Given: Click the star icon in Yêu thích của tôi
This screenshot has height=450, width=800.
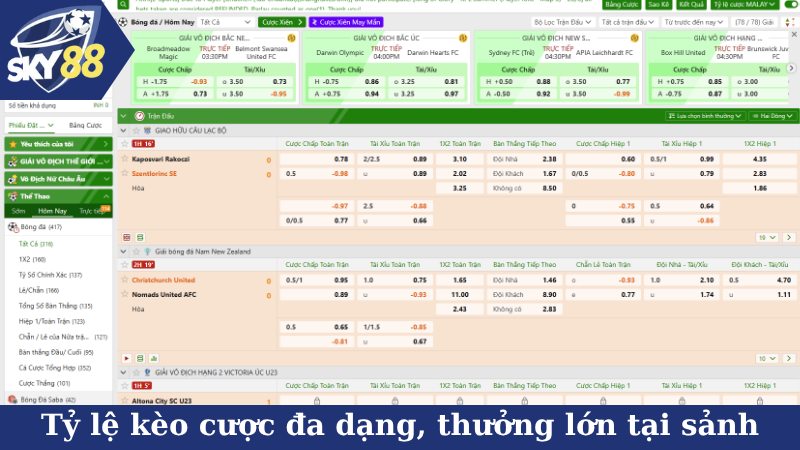Looking at the screenshot, I should pyautogui.click(x=13, y=144).
